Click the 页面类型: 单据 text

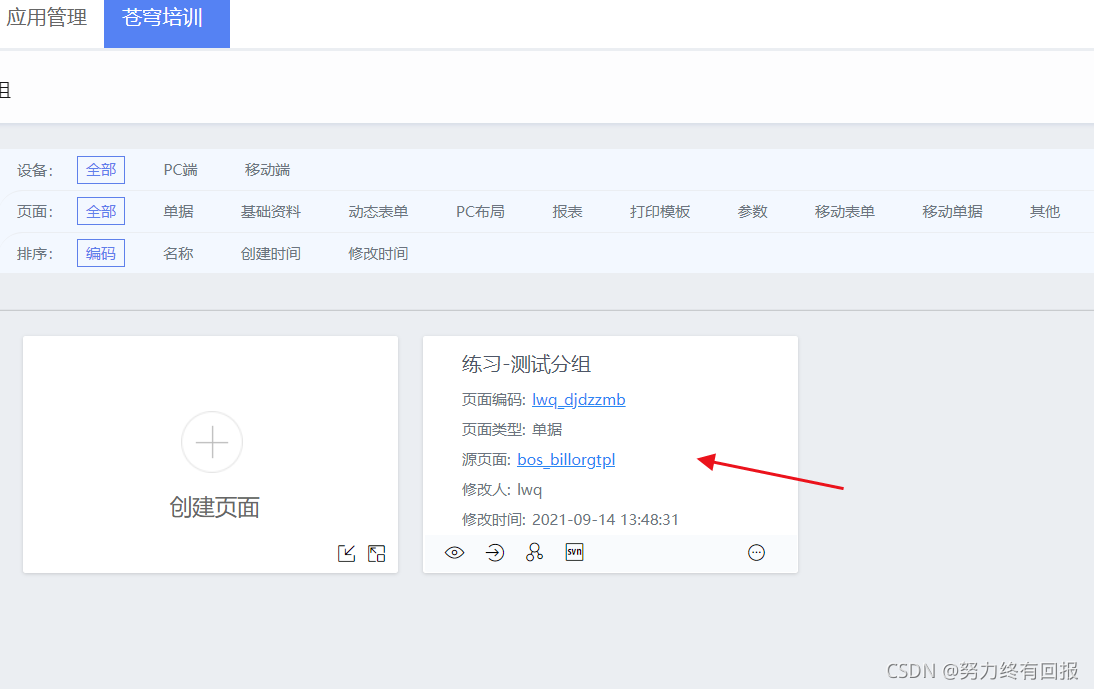[512, 430]
